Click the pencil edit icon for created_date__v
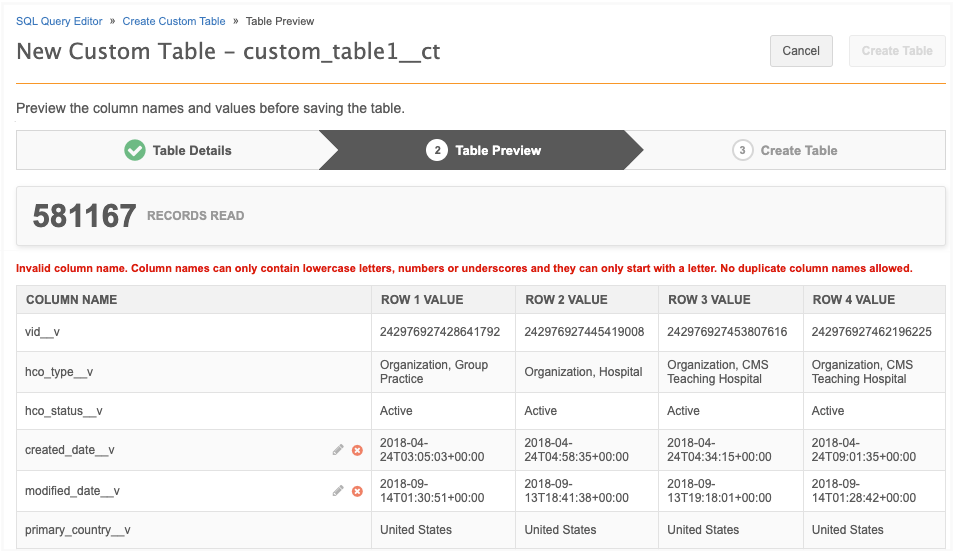 [x=338, y=450]
